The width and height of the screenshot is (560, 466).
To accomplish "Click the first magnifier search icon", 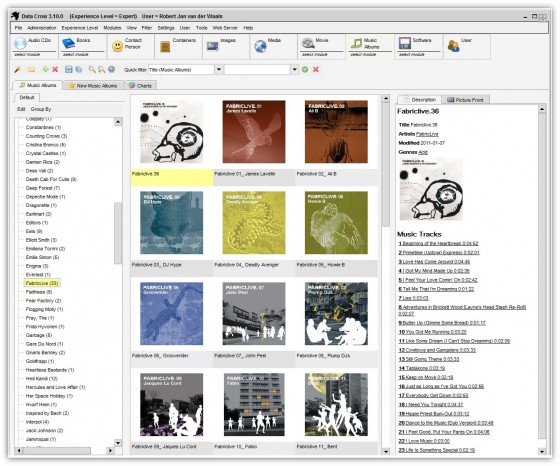I will [x=92, y=69].
